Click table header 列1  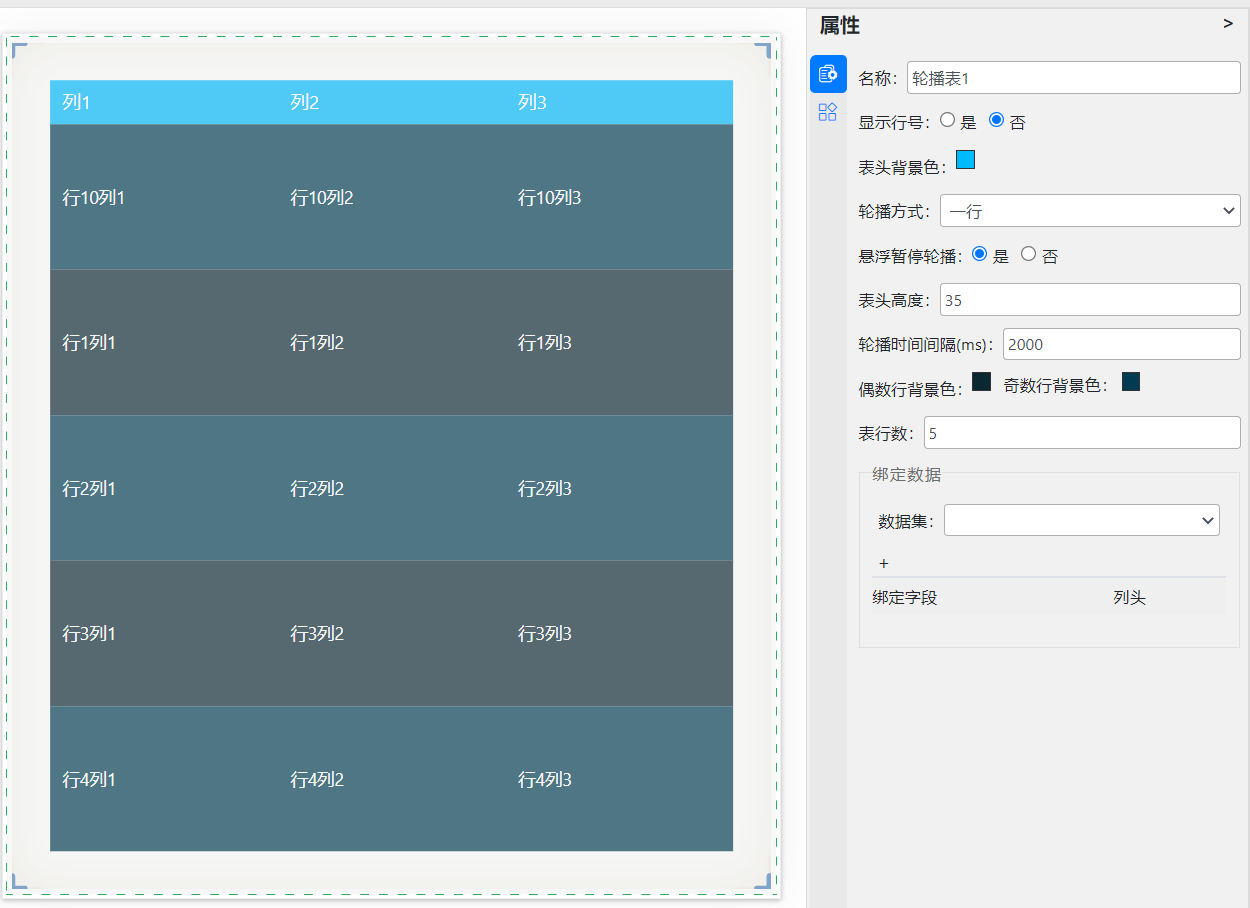tap(76, 102)
